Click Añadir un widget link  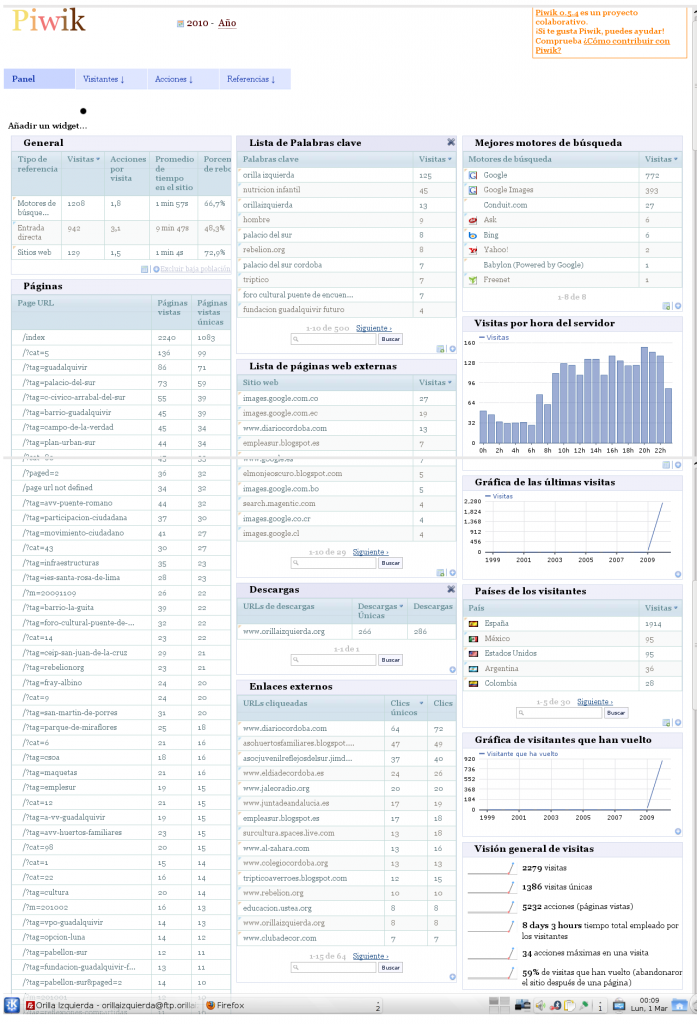[47, 126]
